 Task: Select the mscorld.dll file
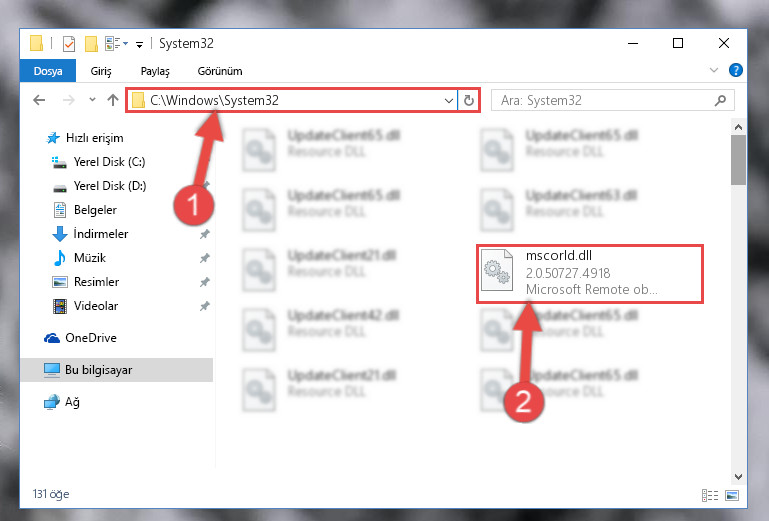590,273
